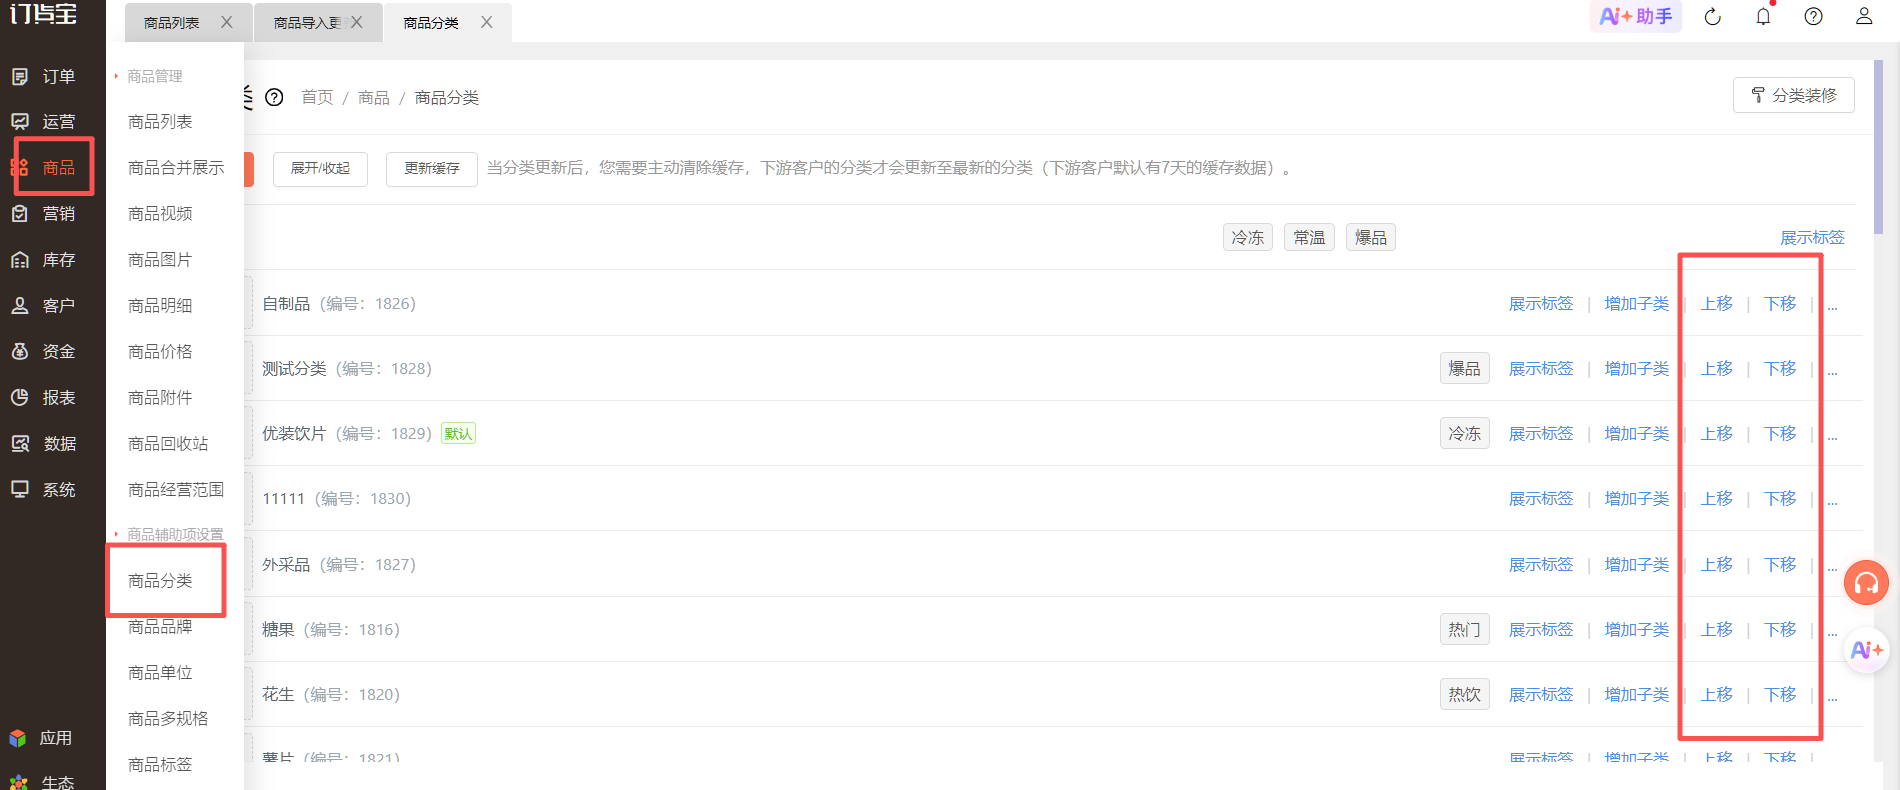
Task: Select the 常温 tag in header
Action: click(1309, 237)
